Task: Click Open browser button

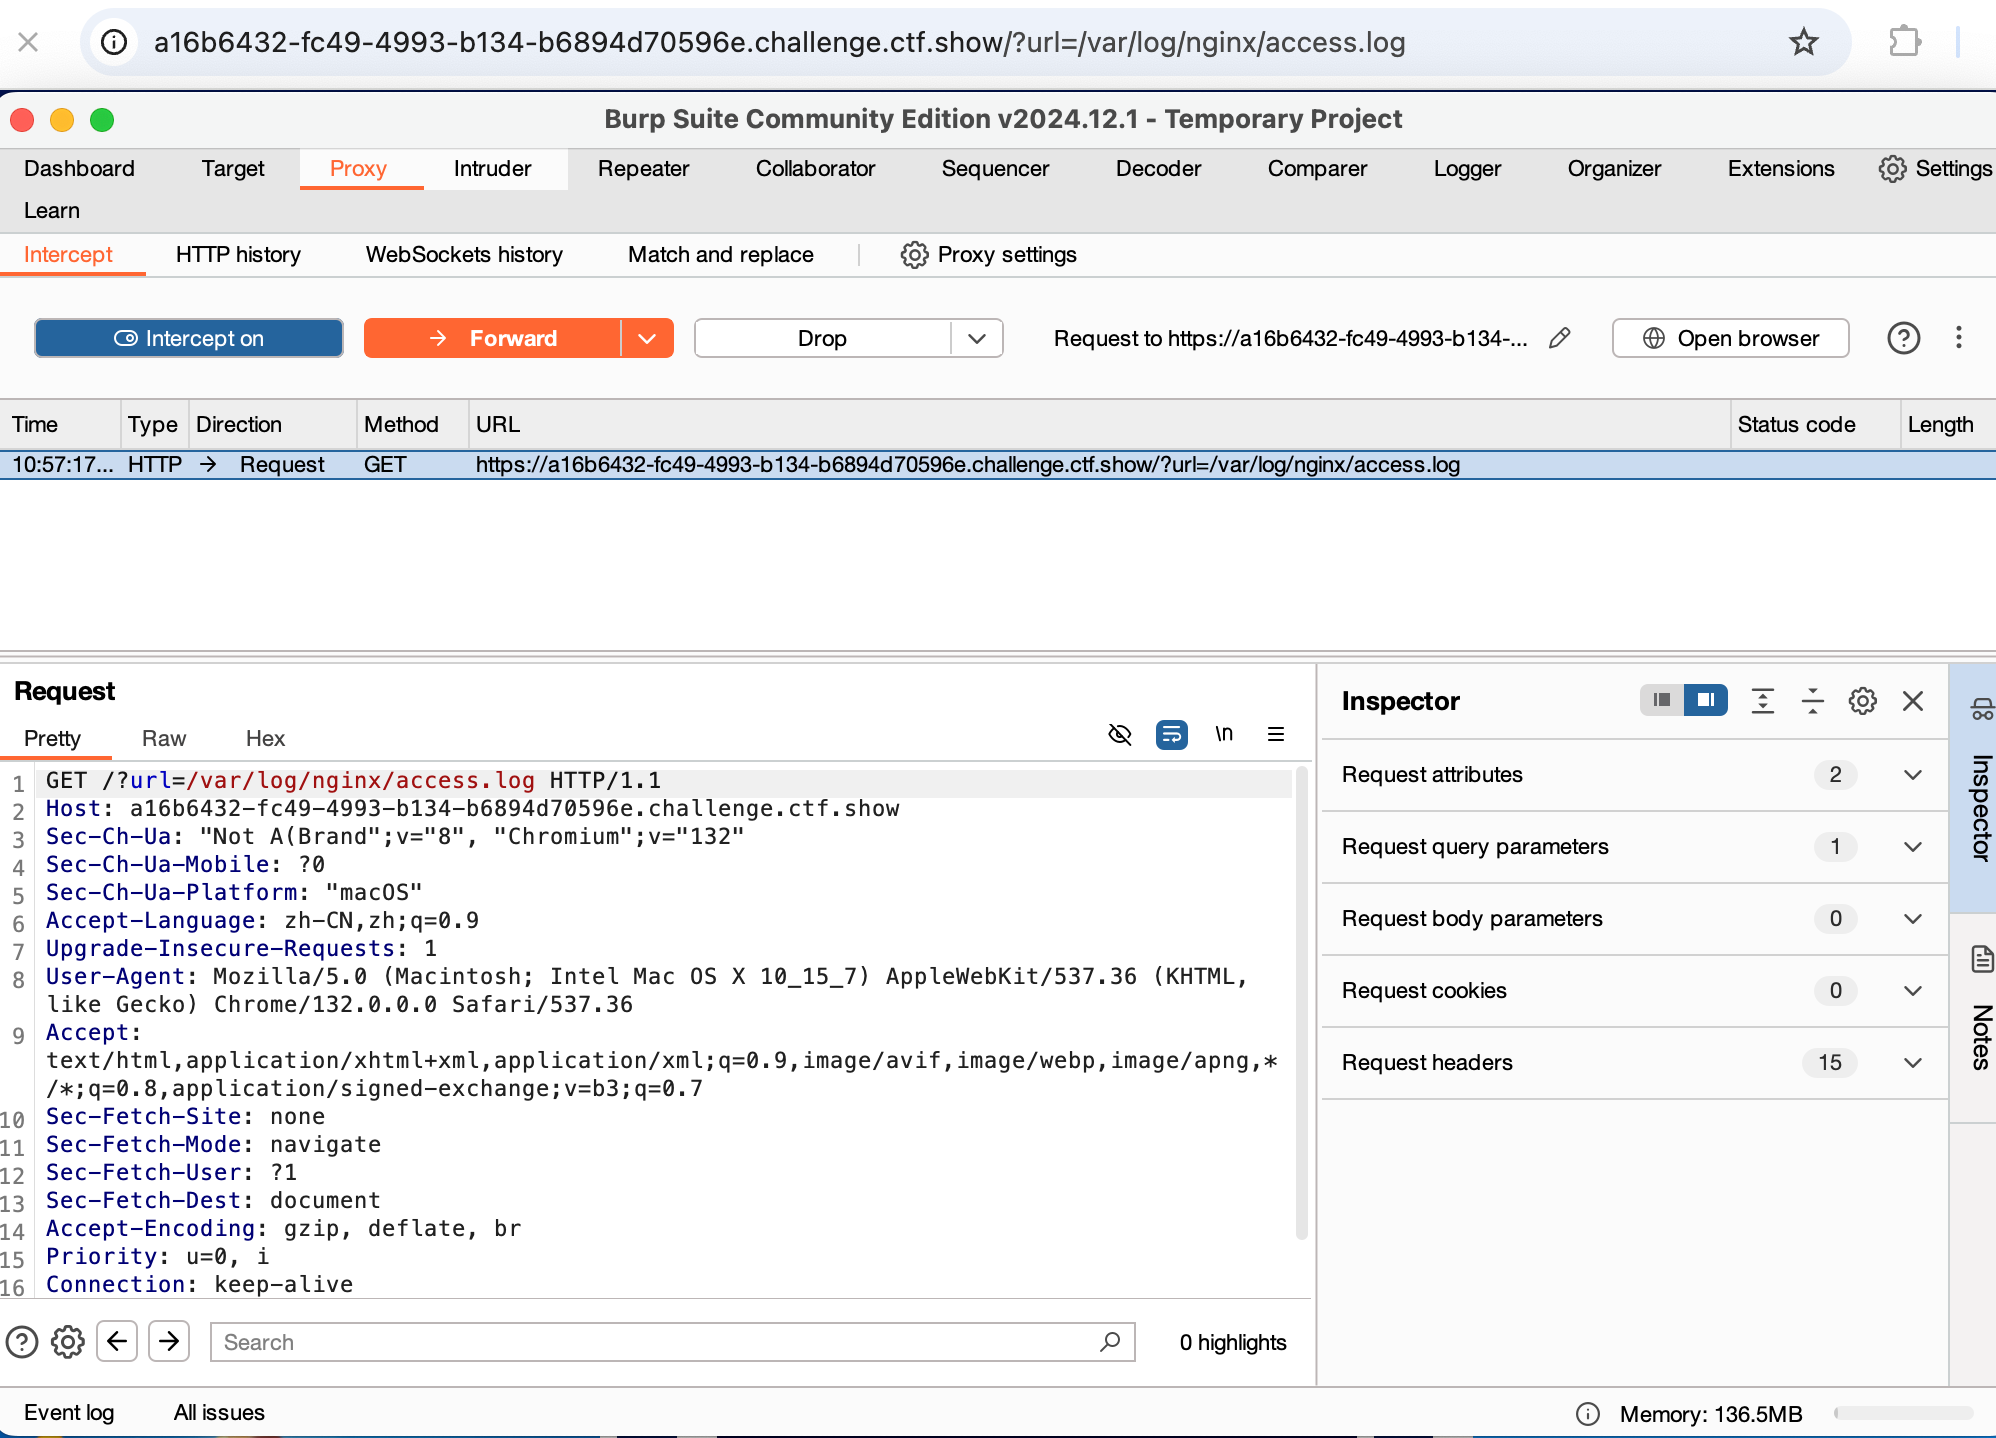Action: point(1730,338)
